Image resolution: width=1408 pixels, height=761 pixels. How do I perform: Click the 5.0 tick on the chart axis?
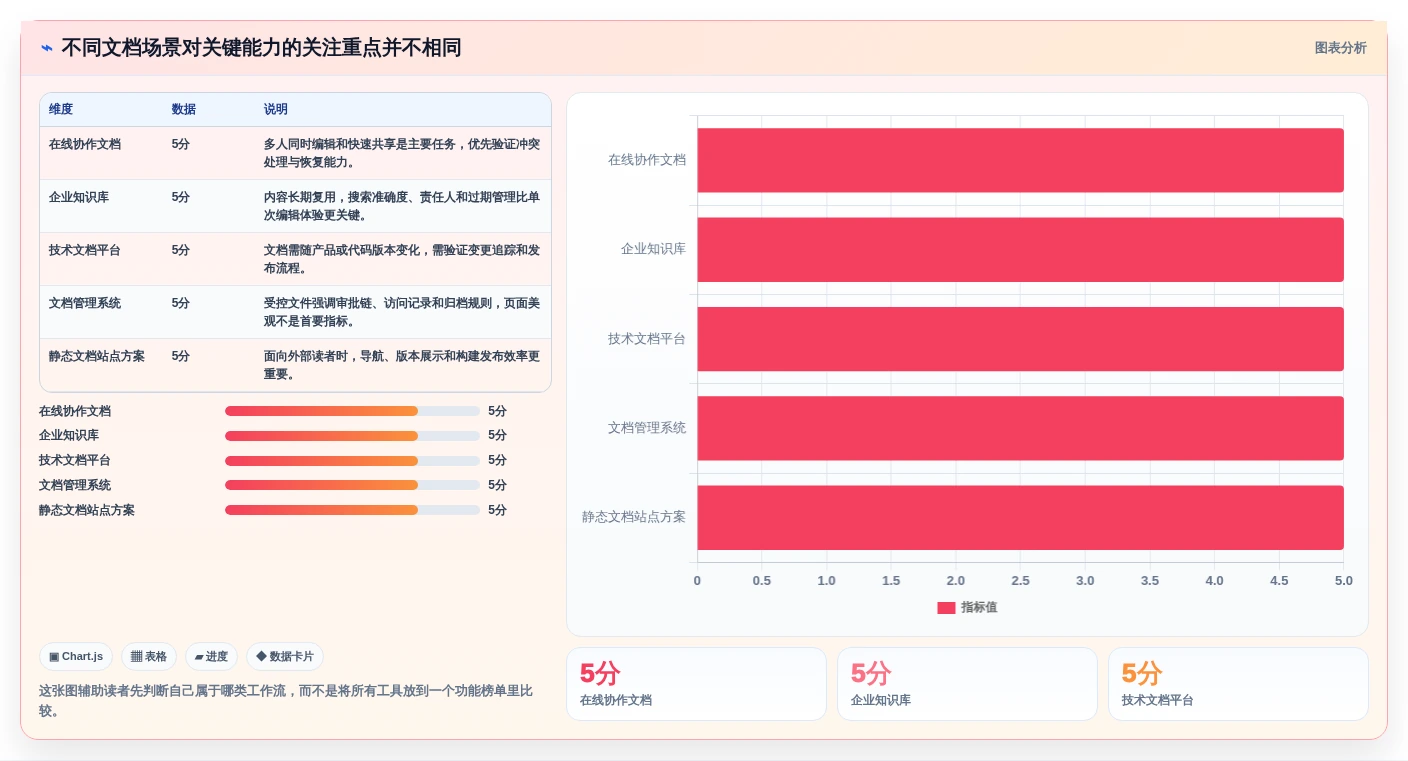tap(1343, 581)
